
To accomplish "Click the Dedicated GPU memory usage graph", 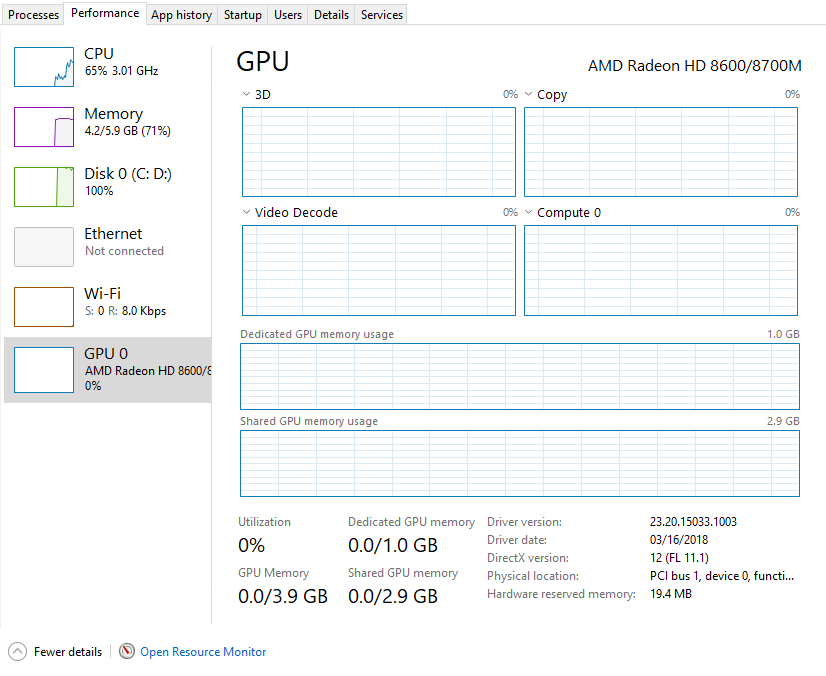I will (x=519, y=376).
